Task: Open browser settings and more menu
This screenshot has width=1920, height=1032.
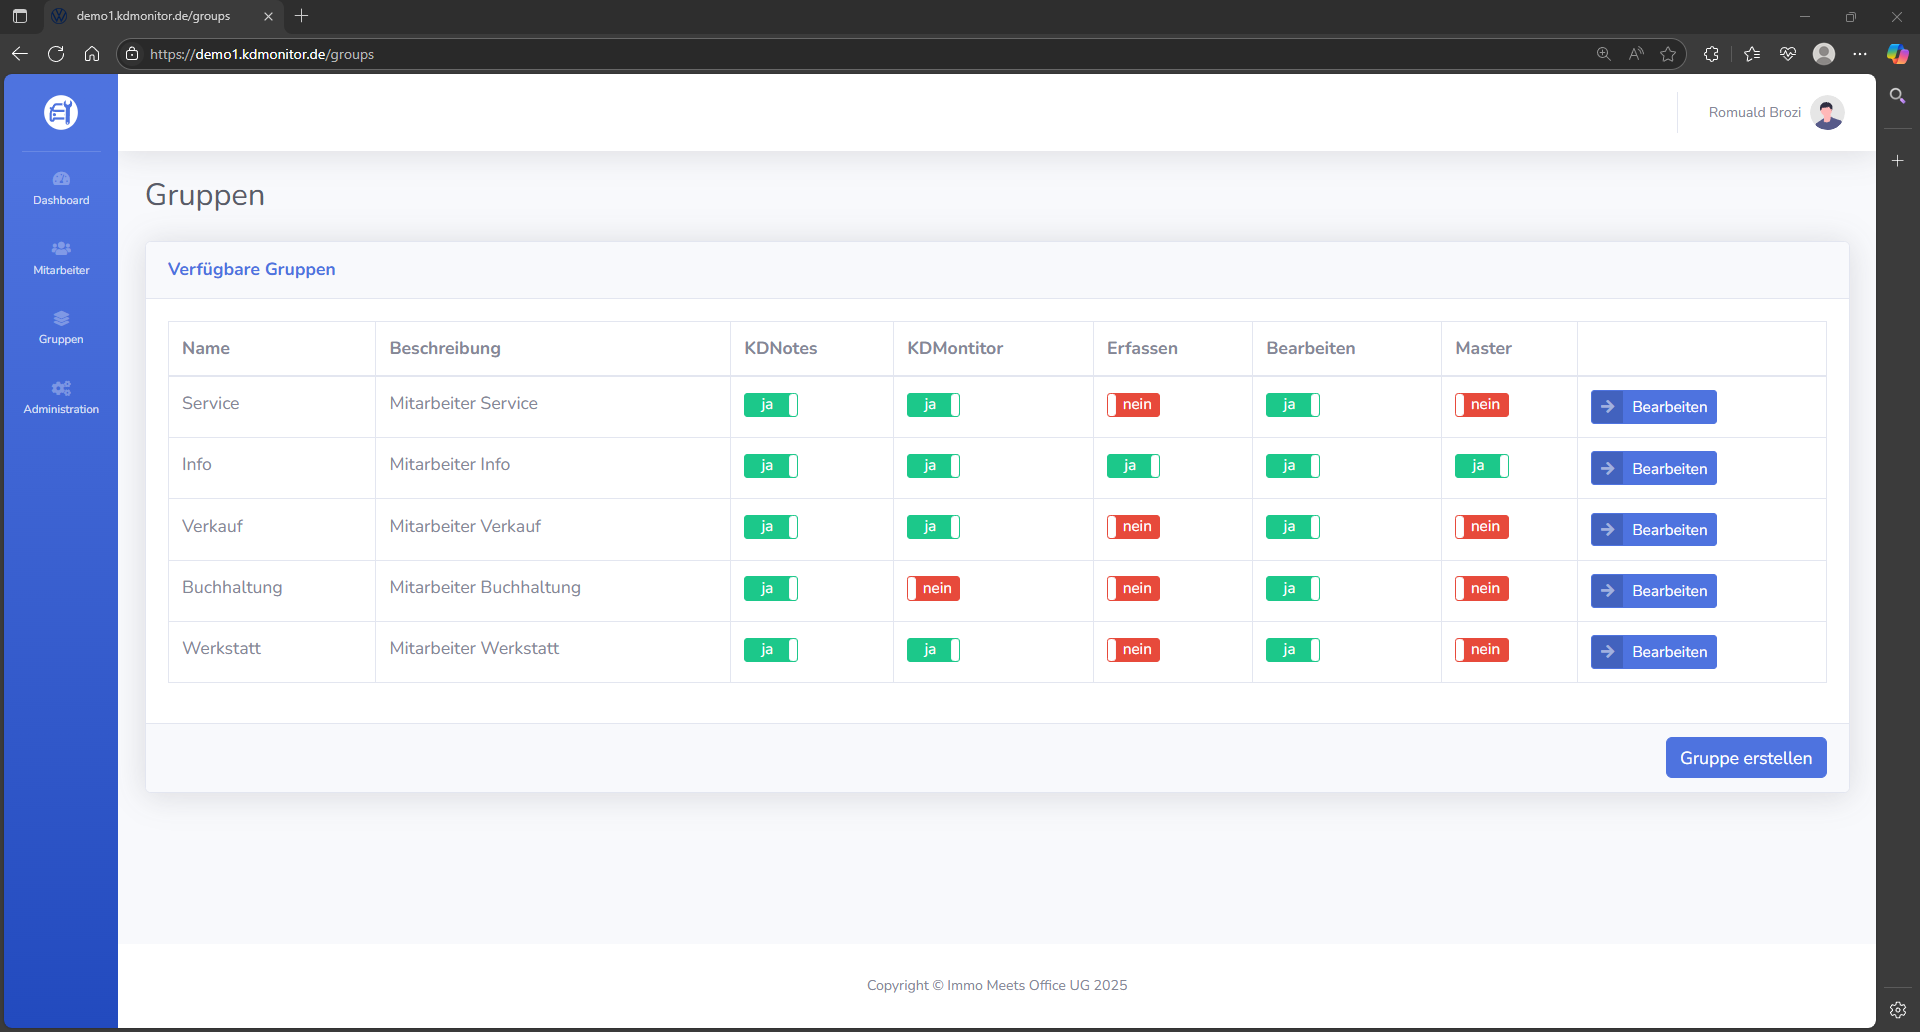Action: pos(1860,54)
